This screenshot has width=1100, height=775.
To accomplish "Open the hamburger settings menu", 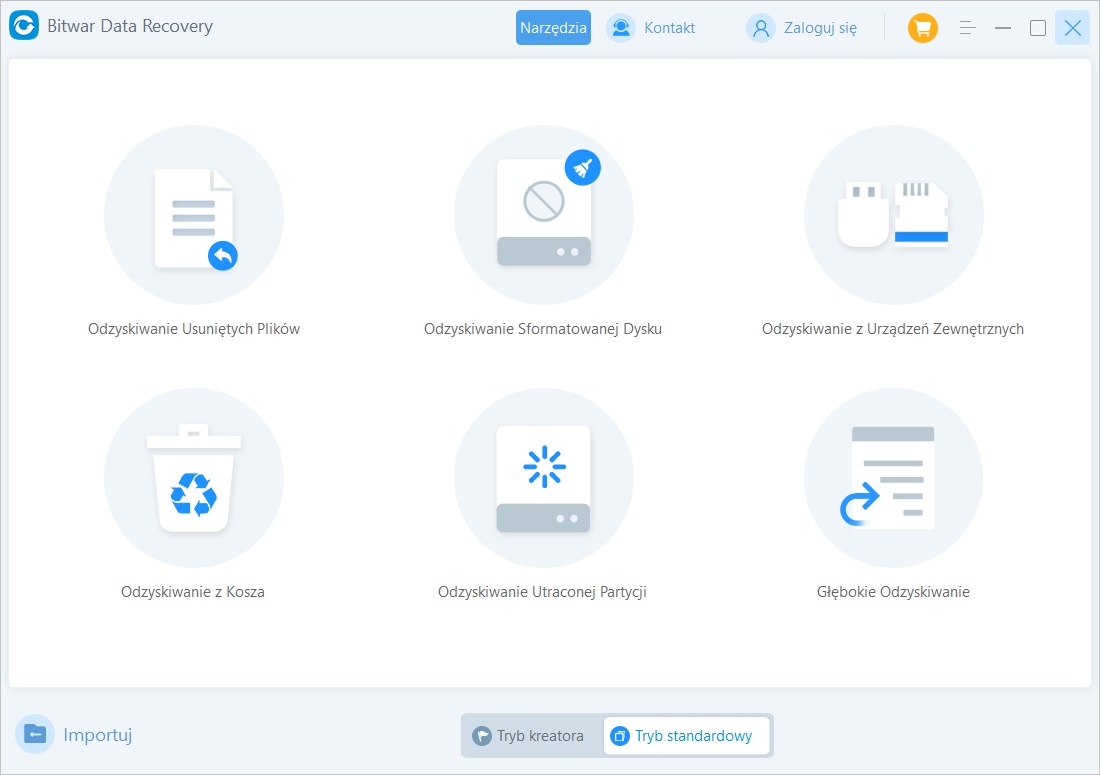I will click(967, 28).
